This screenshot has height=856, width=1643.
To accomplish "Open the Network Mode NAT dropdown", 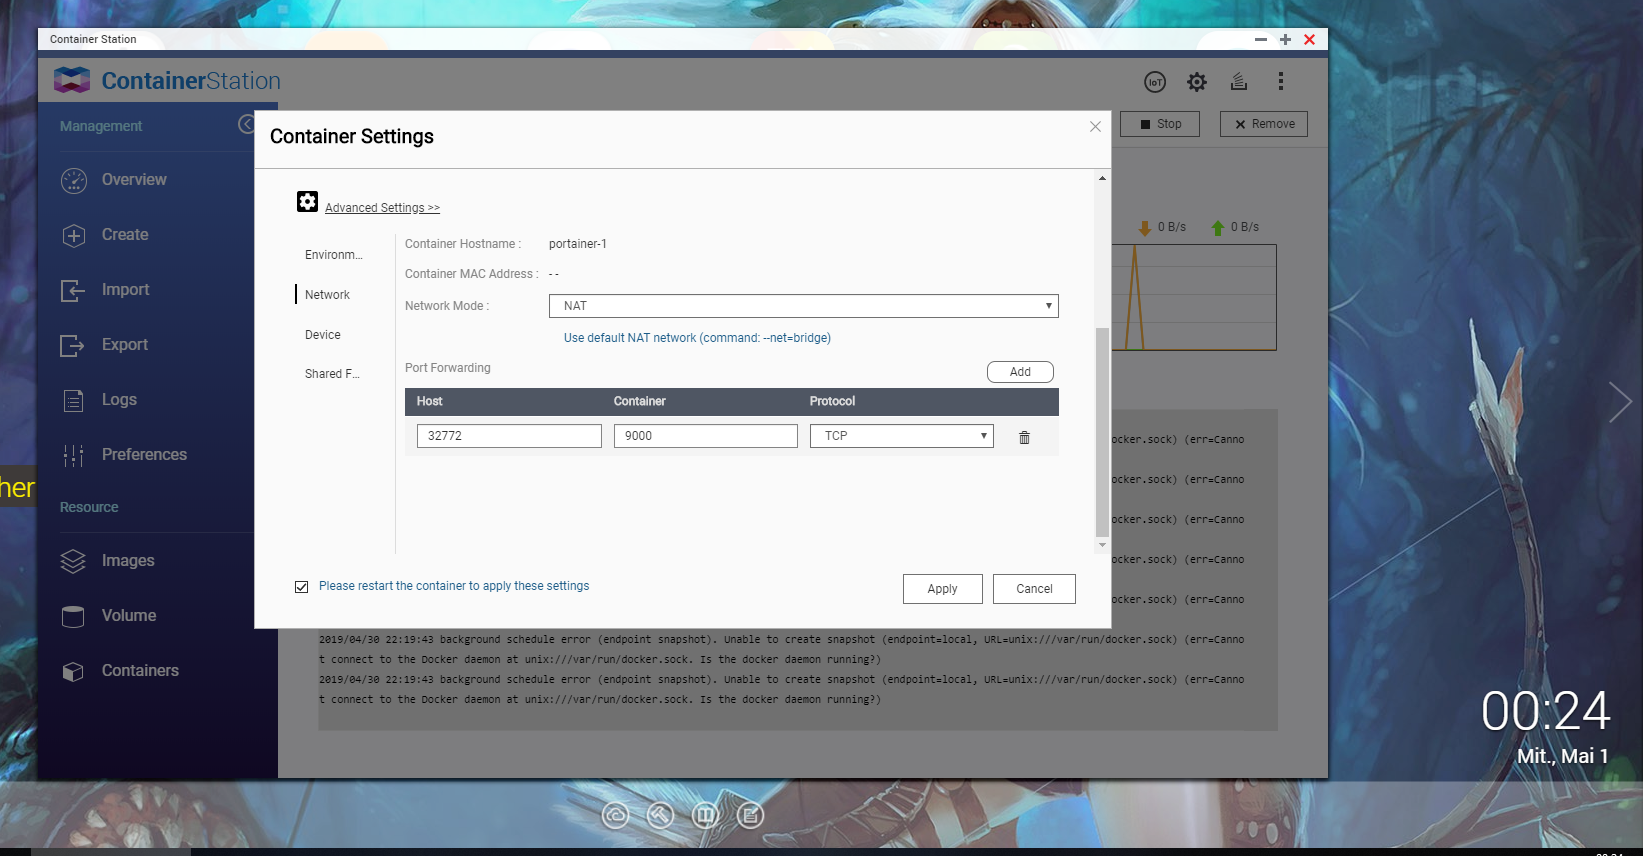I will point(803,306).
